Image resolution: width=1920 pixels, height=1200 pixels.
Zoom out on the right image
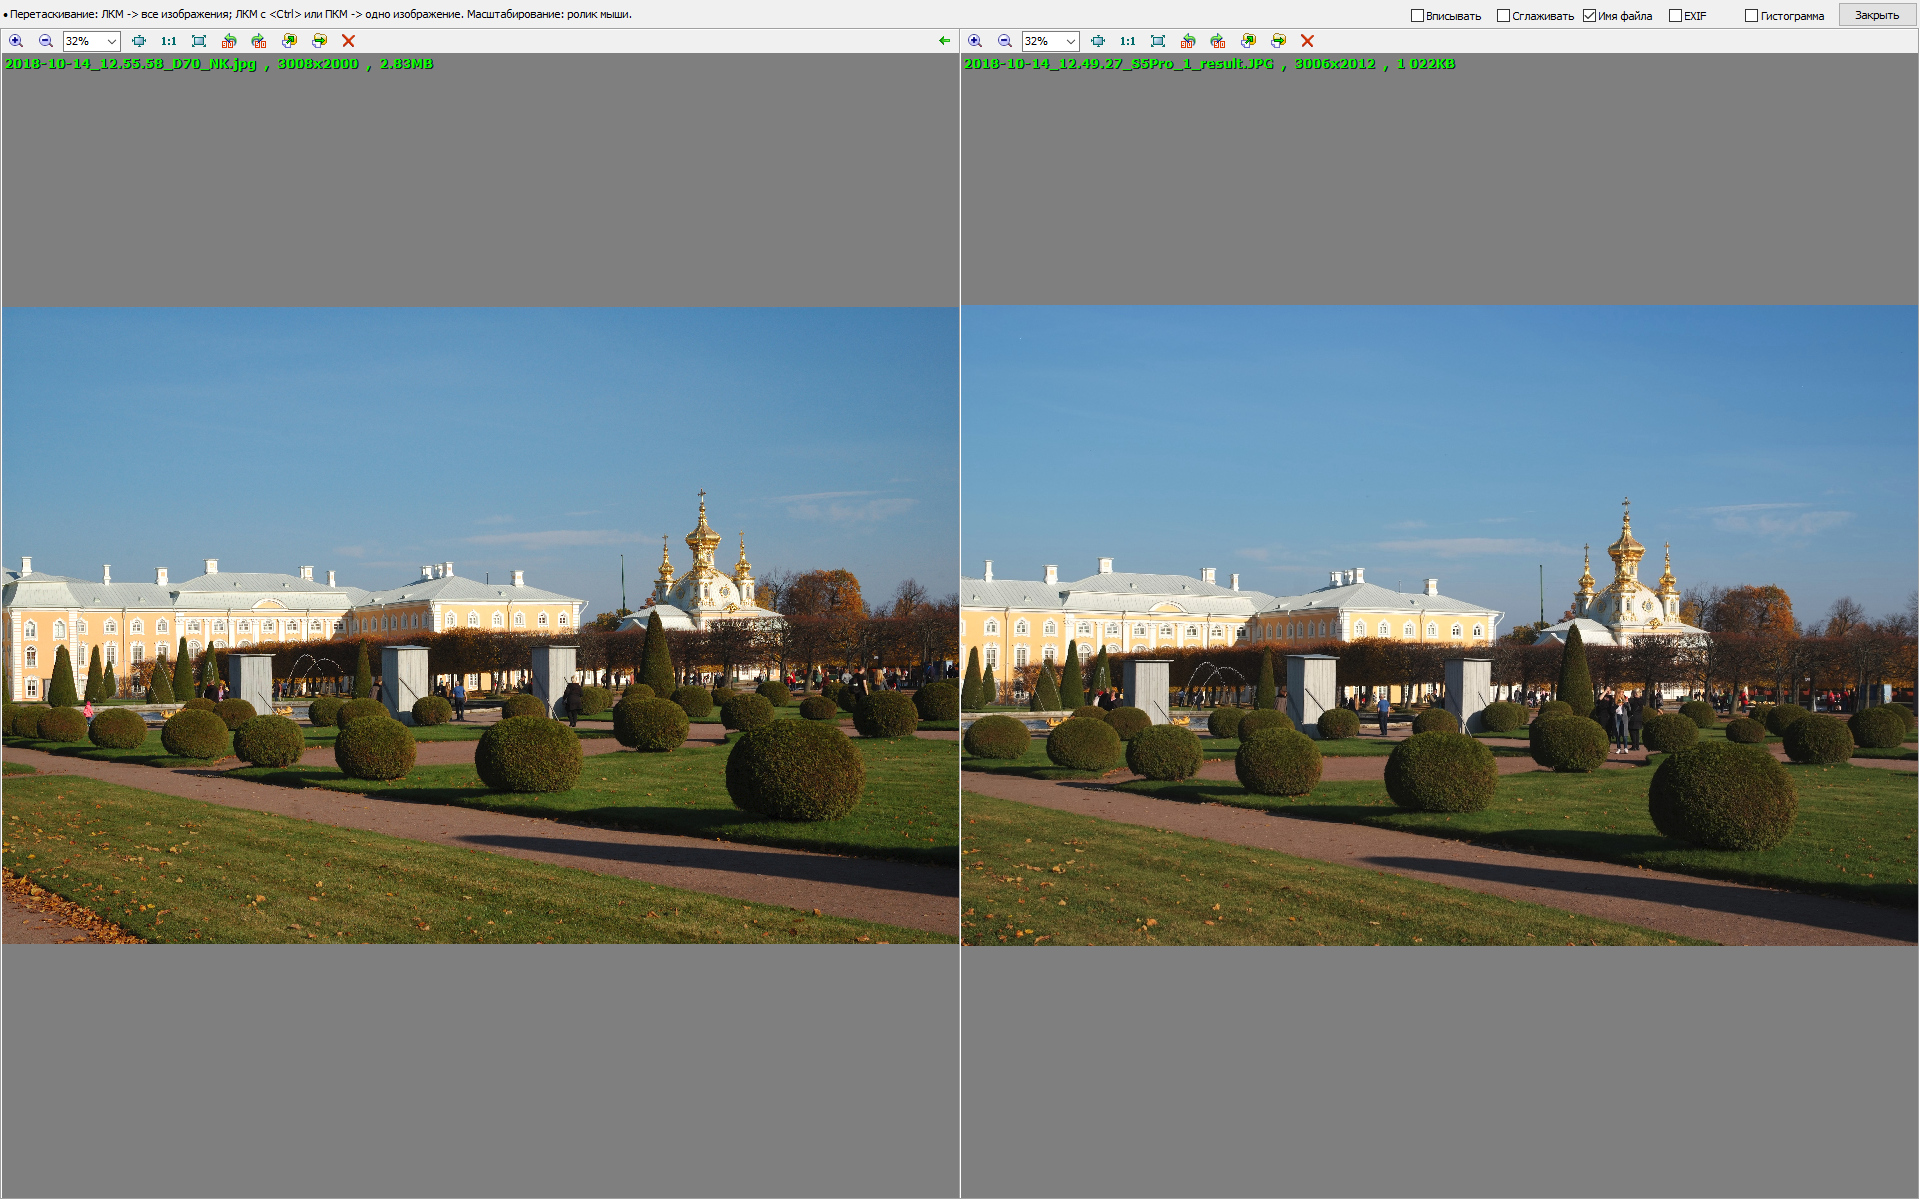pos(1005,41)
